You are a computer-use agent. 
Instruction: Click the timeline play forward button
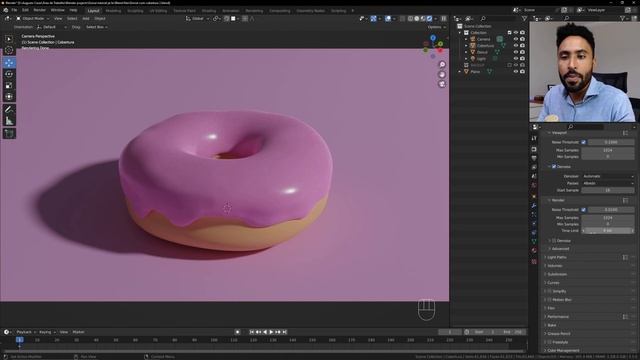pos(271,332)
